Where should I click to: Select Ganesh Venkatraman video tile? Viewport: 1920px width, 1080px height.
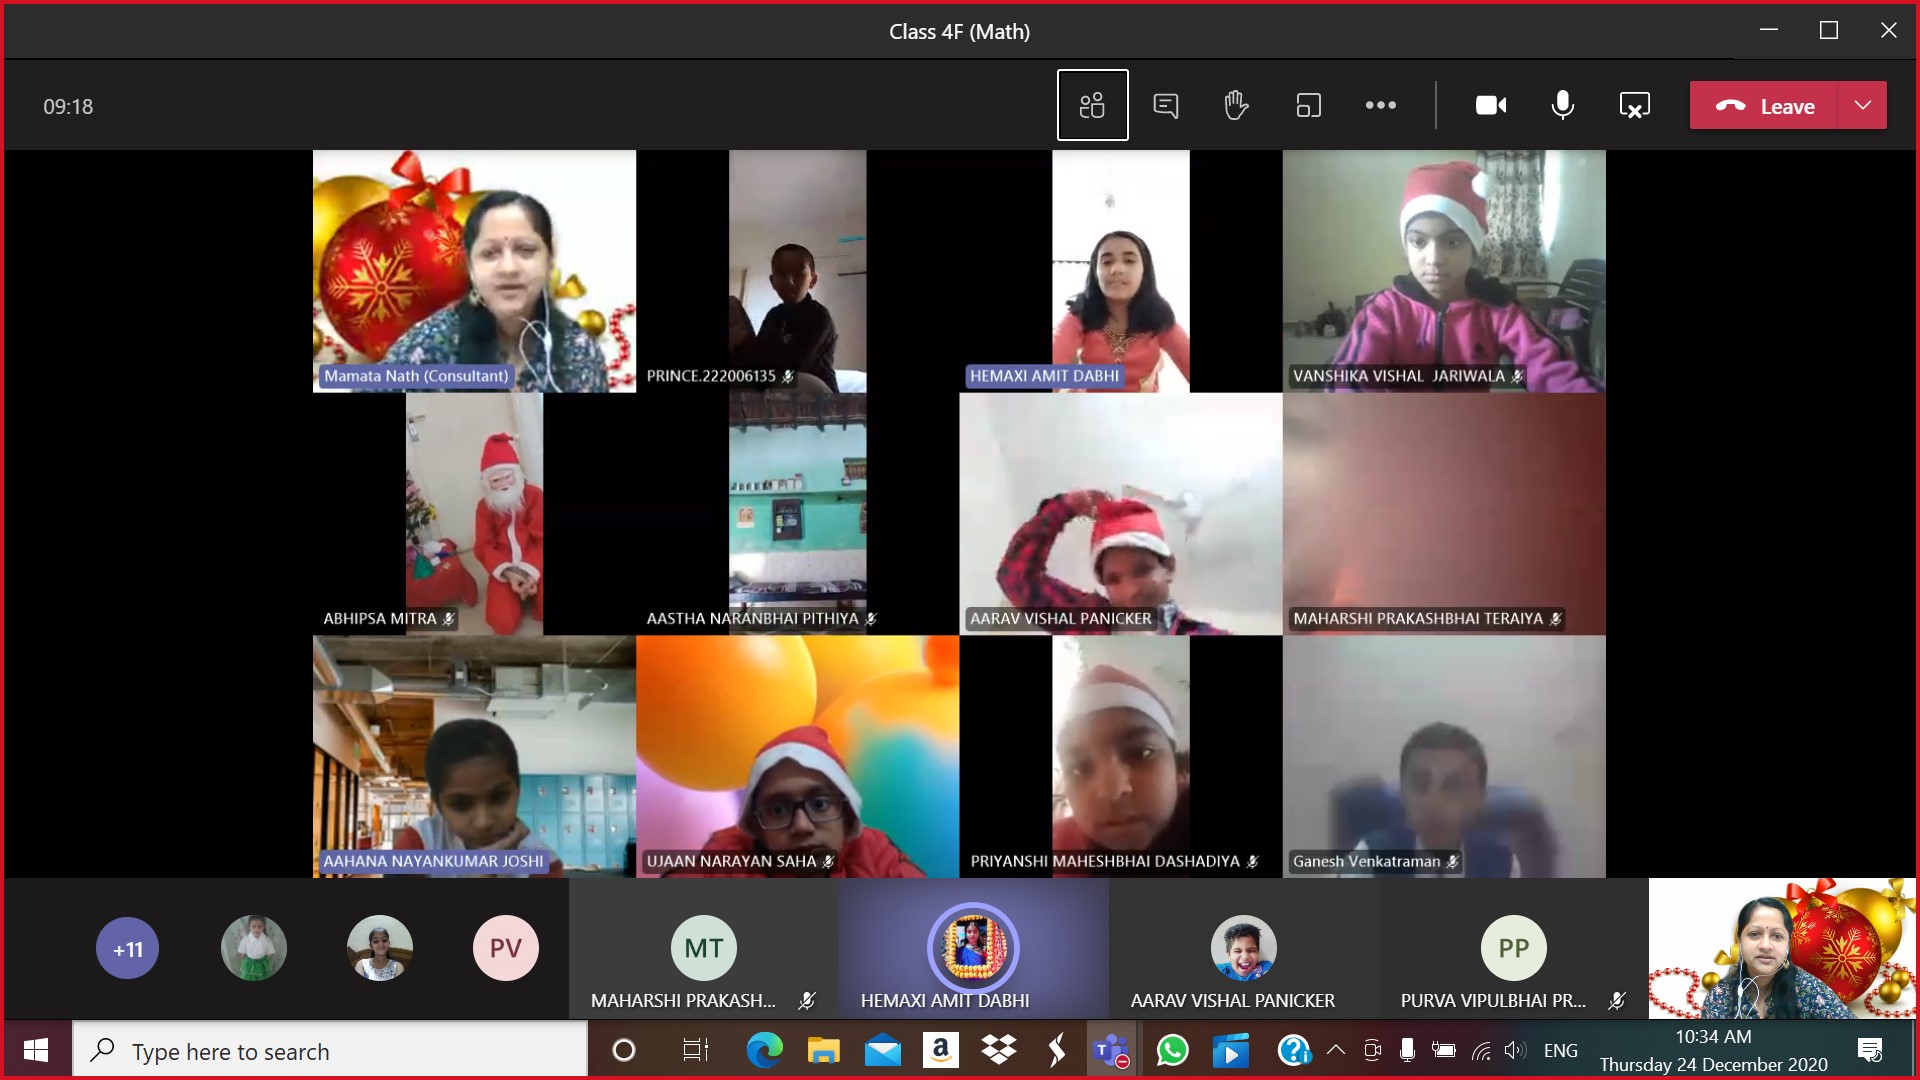click(1444, 757)
